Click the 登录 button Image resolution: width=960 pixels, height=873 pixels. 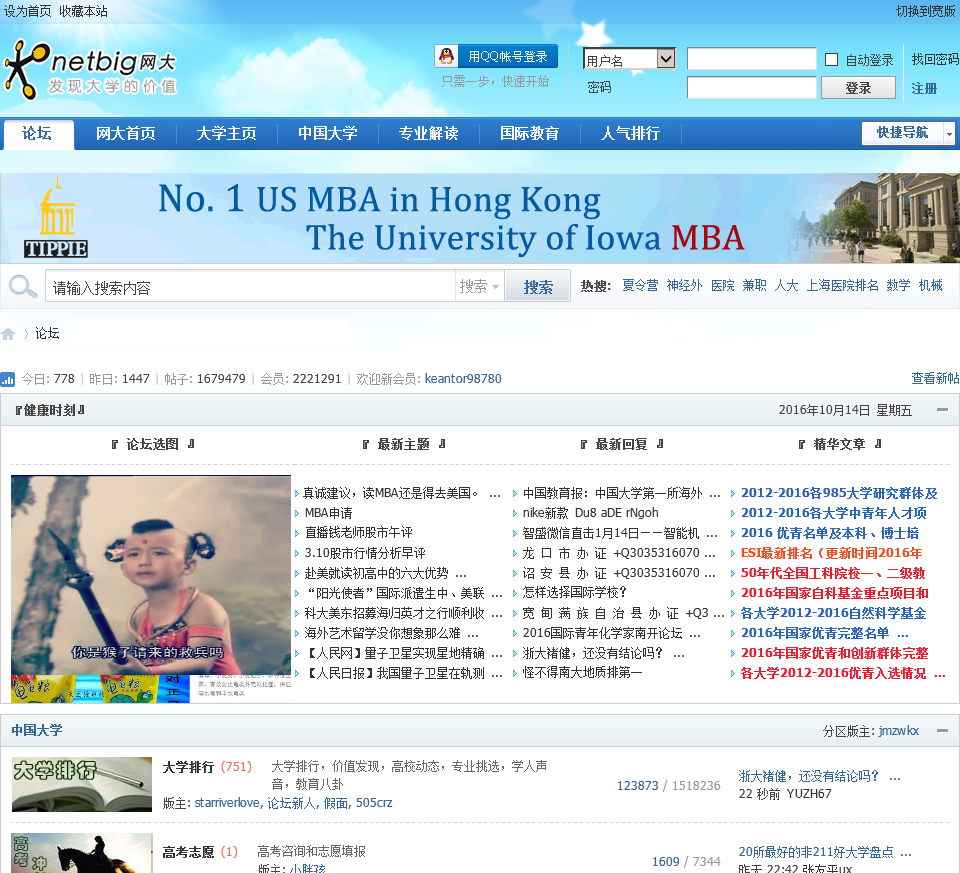point(858,88)
